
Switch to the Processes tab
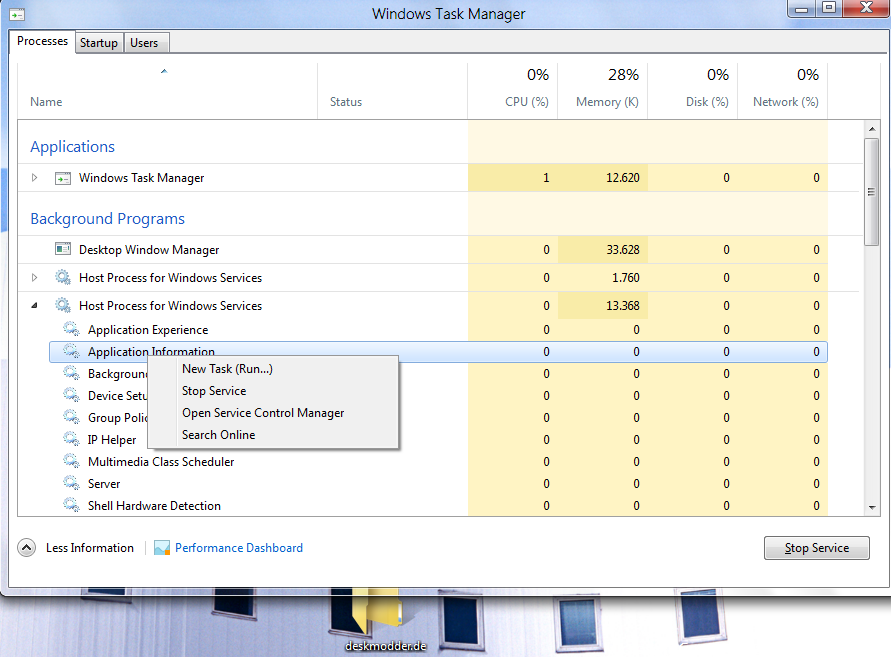click(x=42, y=41)
